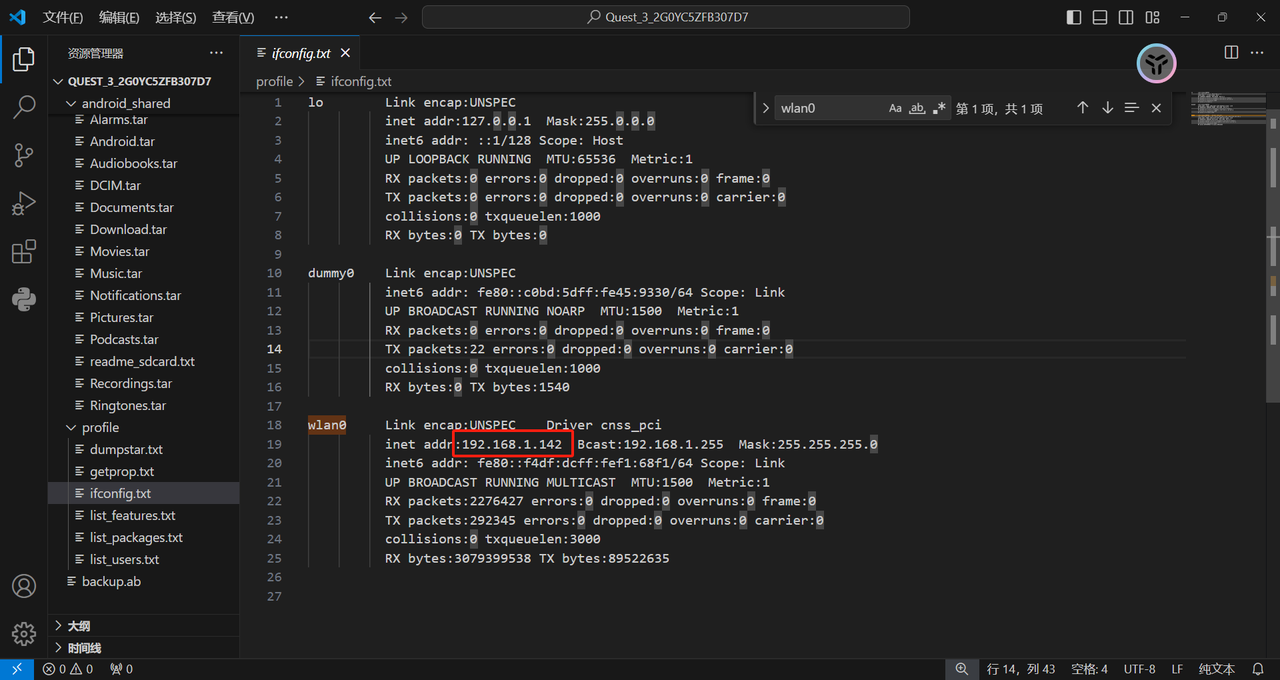Open the Search view in activity bar
Viewport: 1280px width, 680px height.
point(24,108)
